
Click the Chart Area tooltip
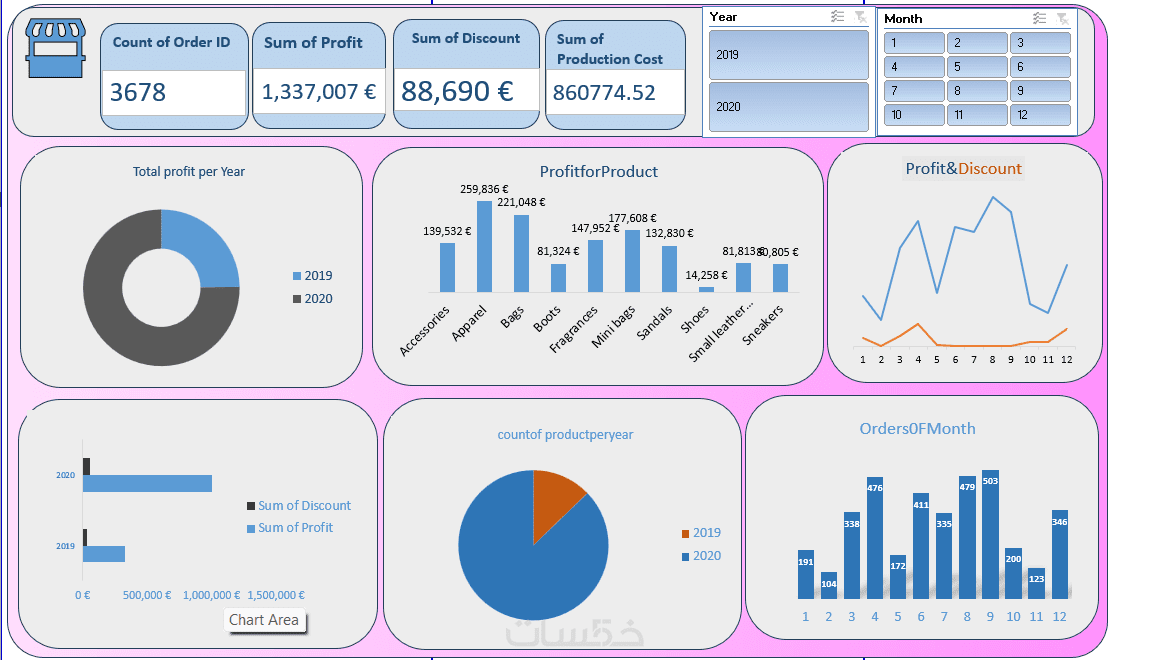pyautogui.click(x=264, y=620)
